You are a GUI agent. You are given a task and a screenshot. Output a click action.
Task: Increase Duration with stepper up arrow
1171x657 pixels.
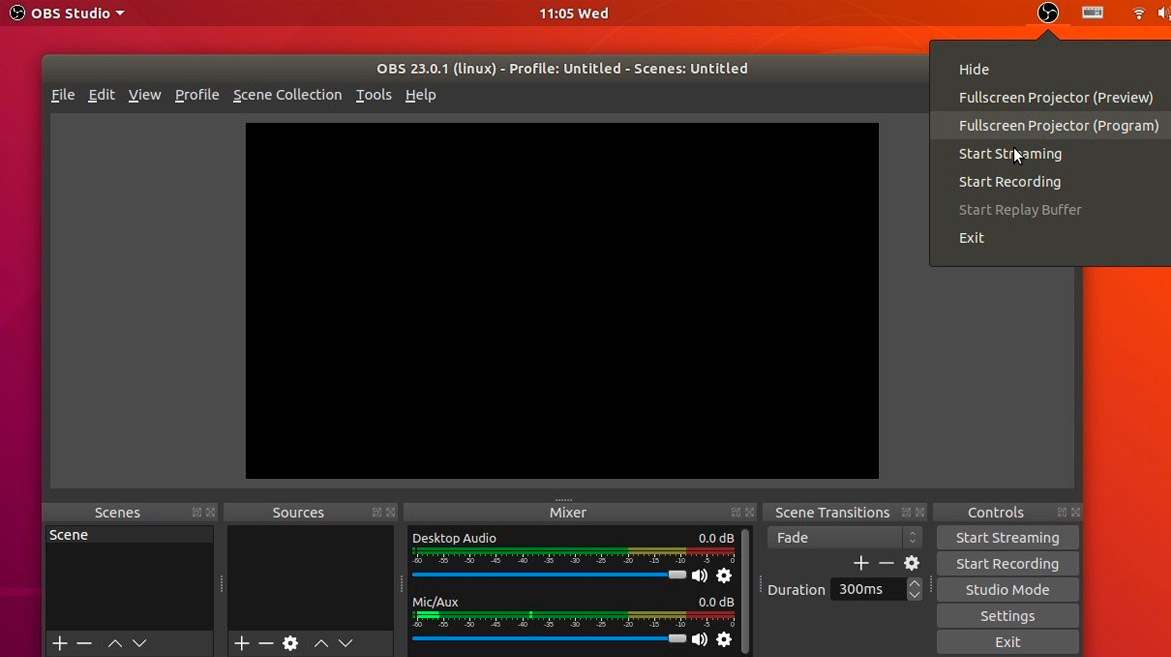(914, 584)
